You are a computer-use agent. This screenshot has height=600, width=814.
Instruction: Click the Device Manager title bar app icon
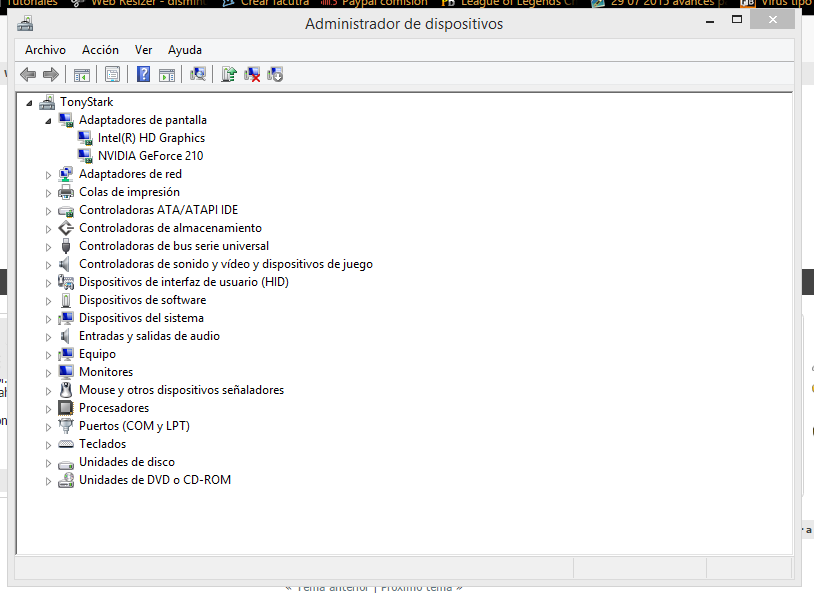tap(25, 24)
